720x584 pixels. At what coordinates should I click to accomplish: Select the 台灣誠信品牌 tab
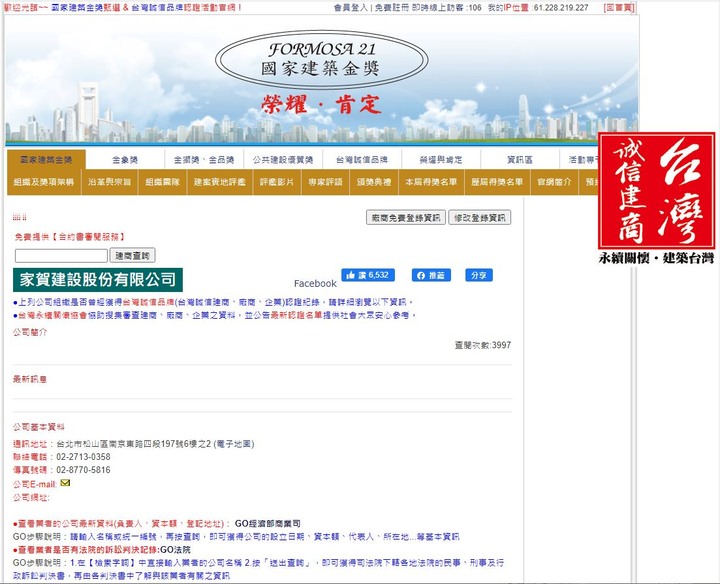tap(362, 160)
